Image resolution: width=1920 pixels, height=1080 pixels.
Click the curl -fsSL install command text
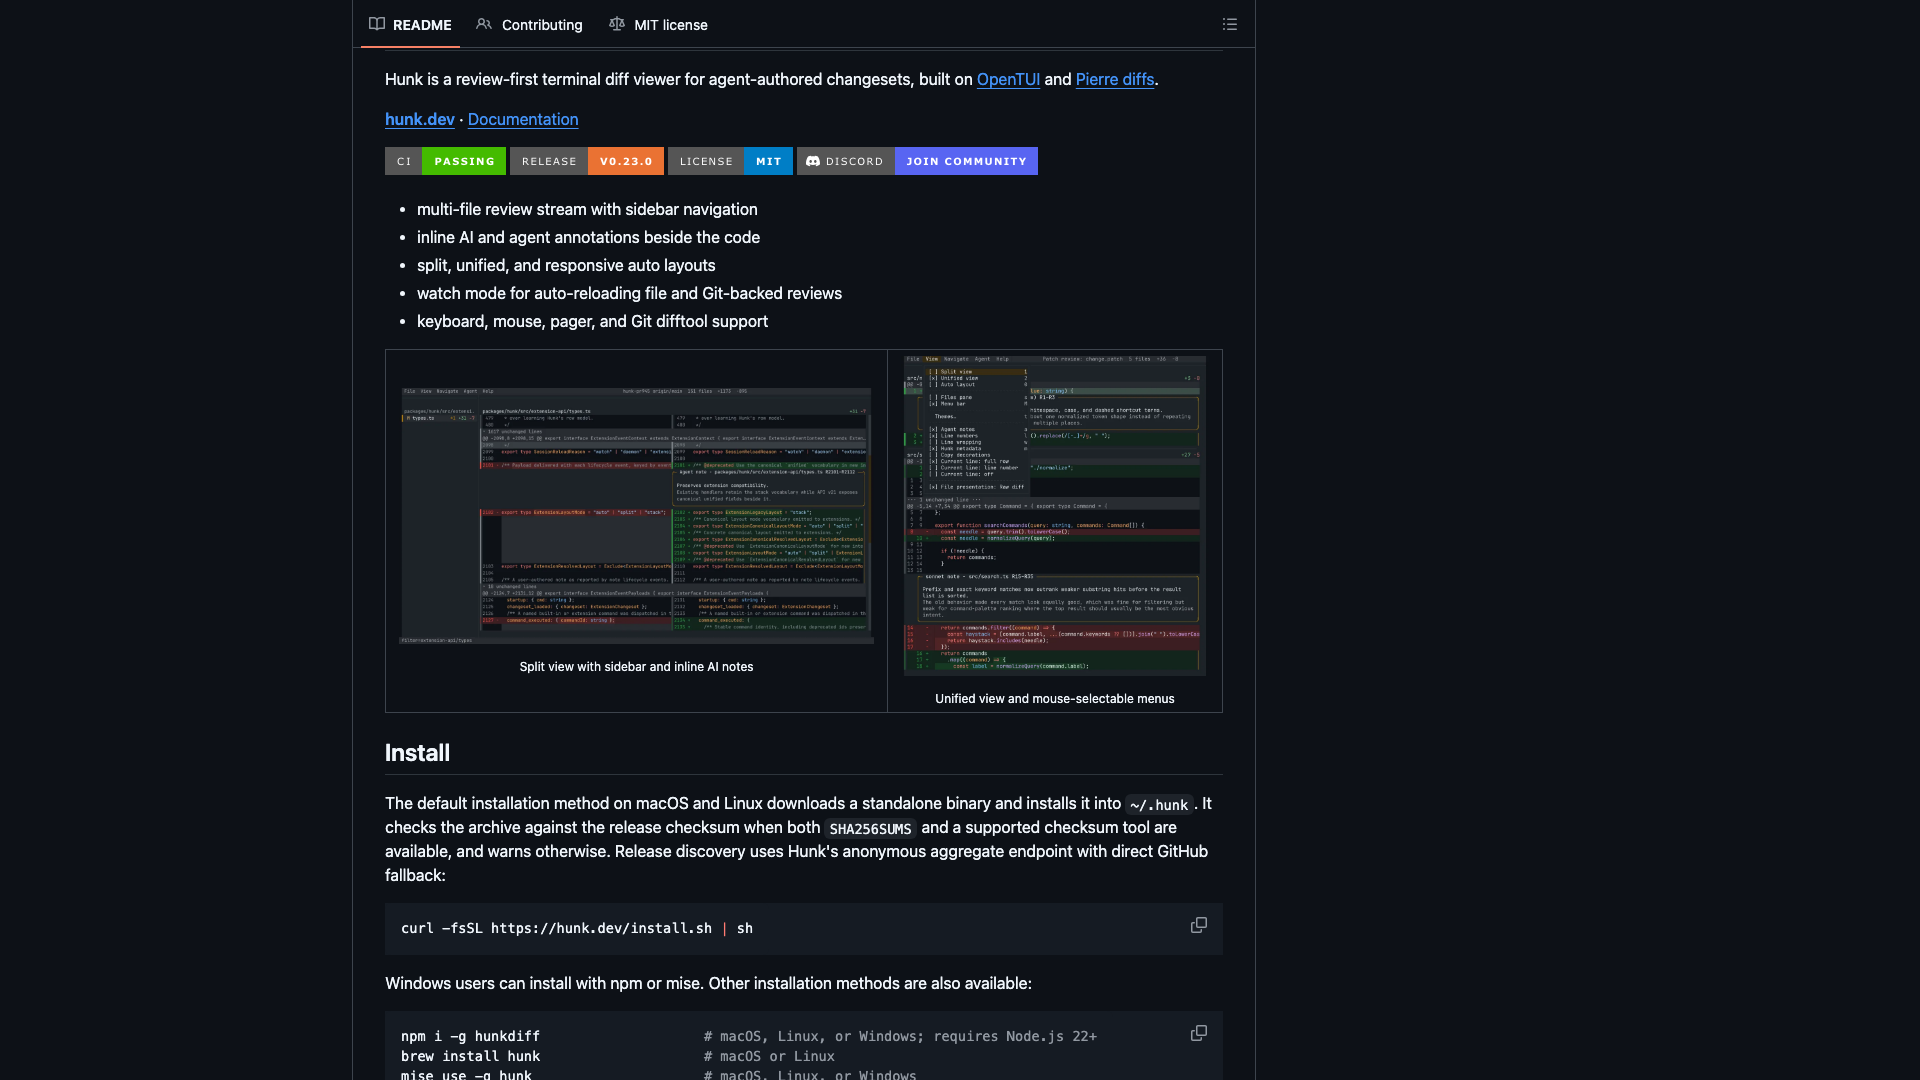tap(577, 928)
